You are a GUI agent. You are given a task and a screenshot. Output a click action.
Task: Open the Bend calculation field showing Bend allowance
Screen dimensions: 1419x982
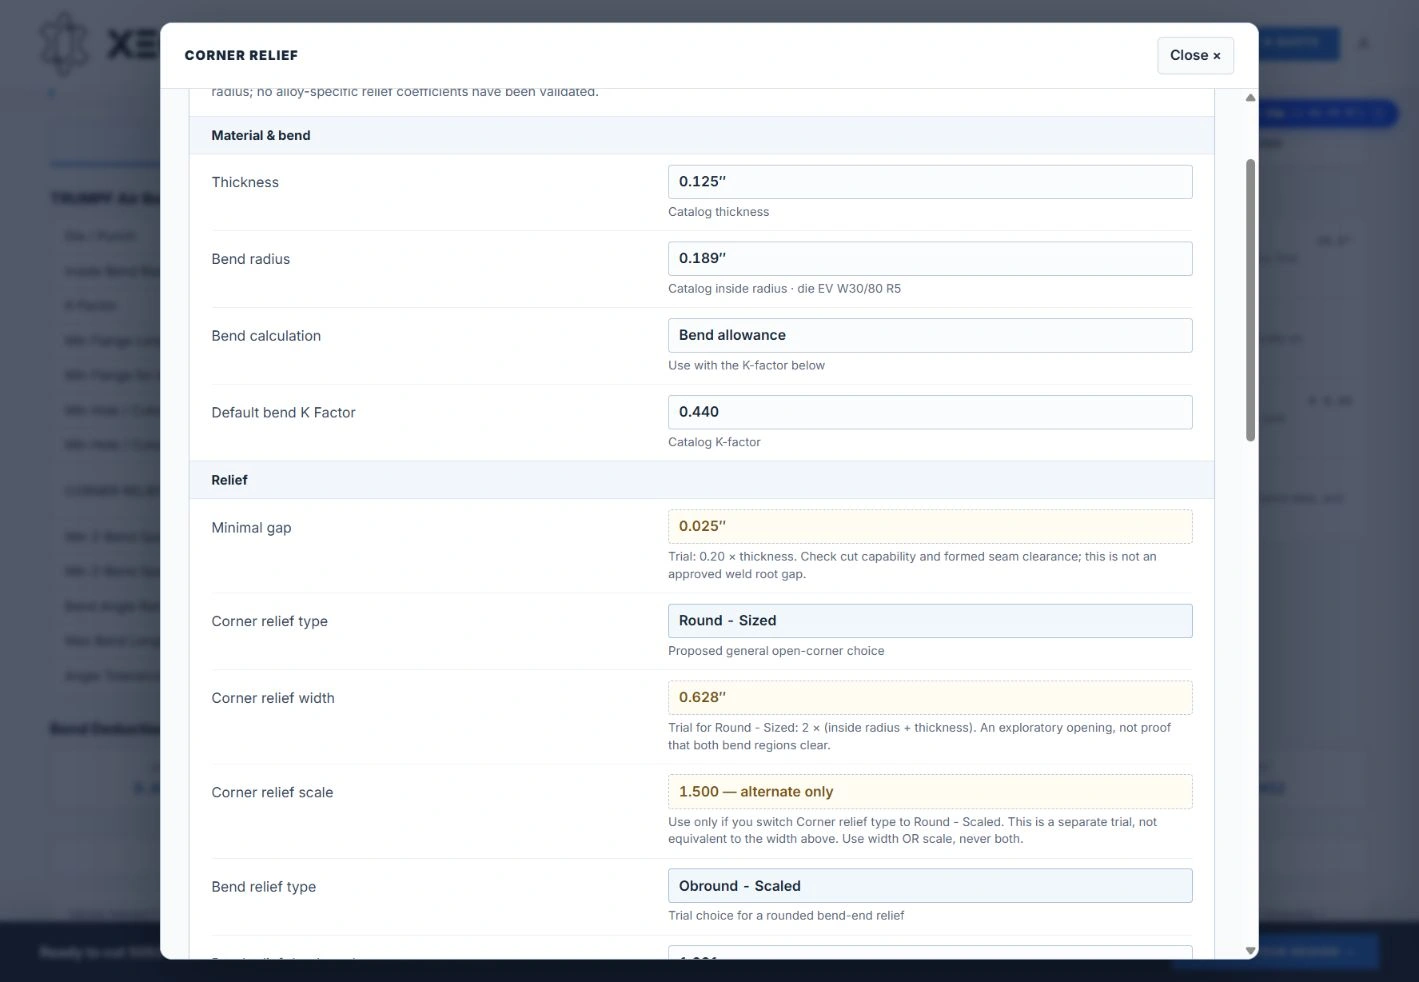930,335
